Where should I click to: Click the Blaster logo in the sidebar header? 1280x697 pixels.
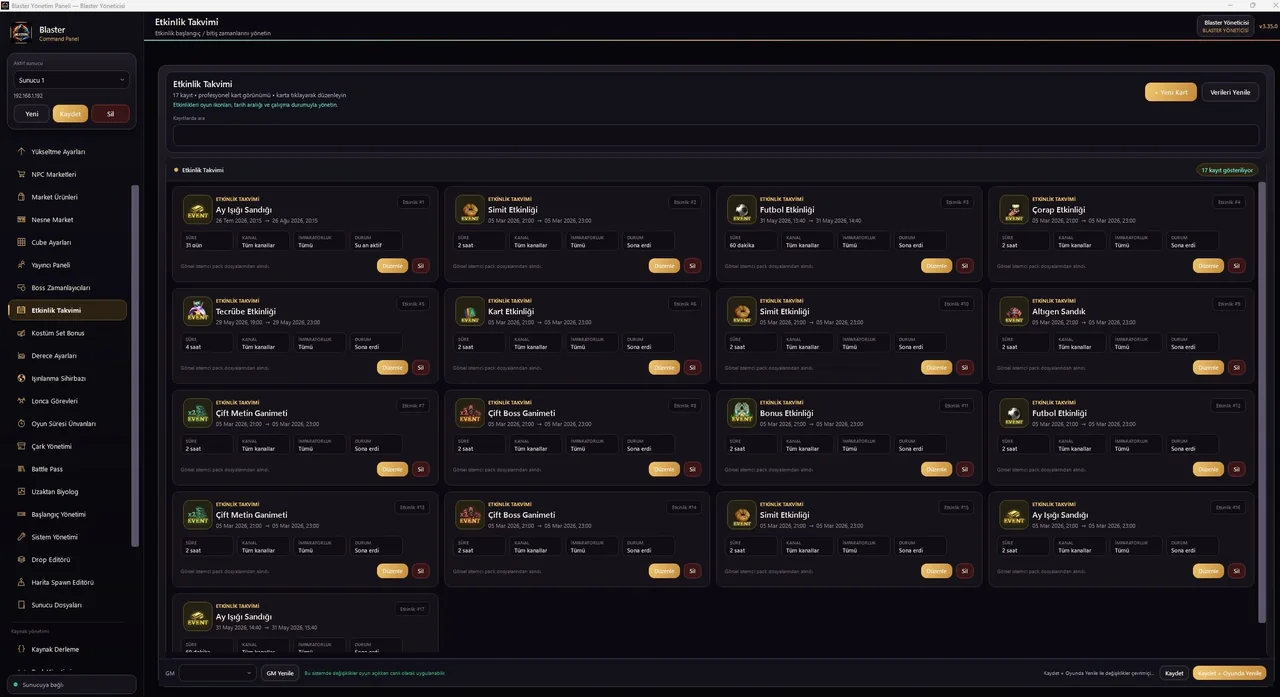21,33
